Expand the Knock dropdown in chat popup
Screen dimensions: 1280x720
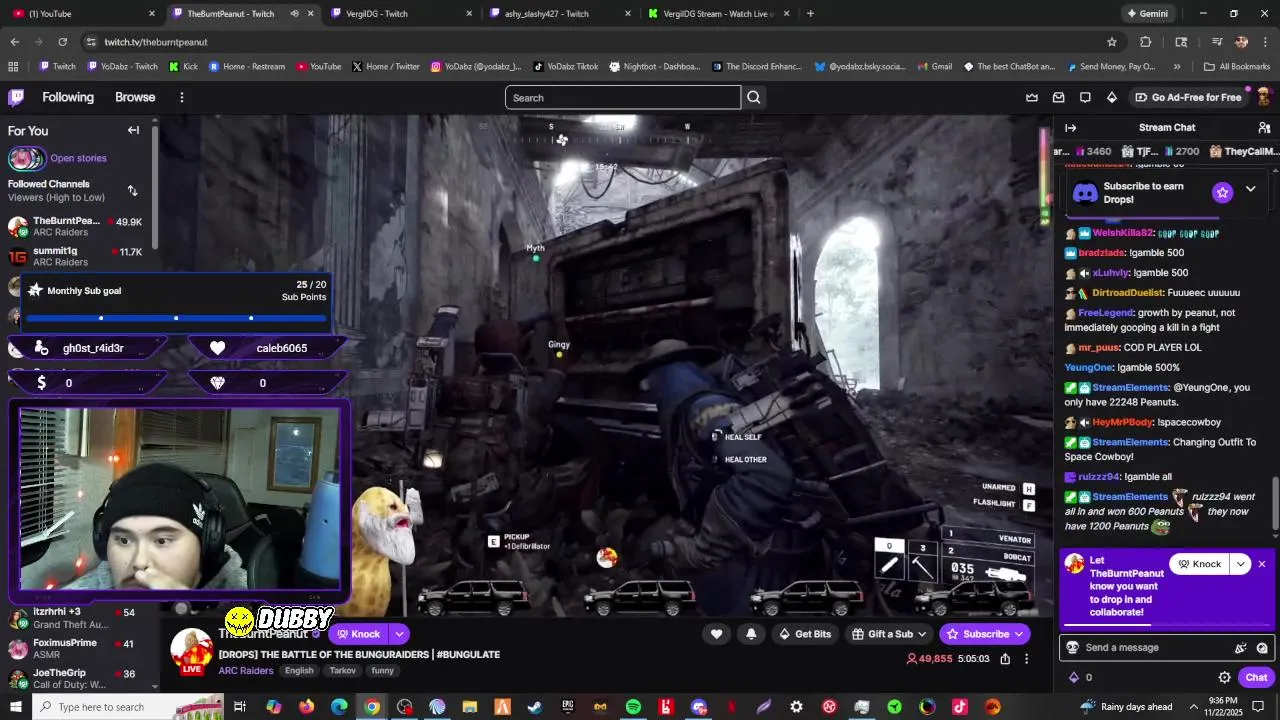pos(1241,564)
